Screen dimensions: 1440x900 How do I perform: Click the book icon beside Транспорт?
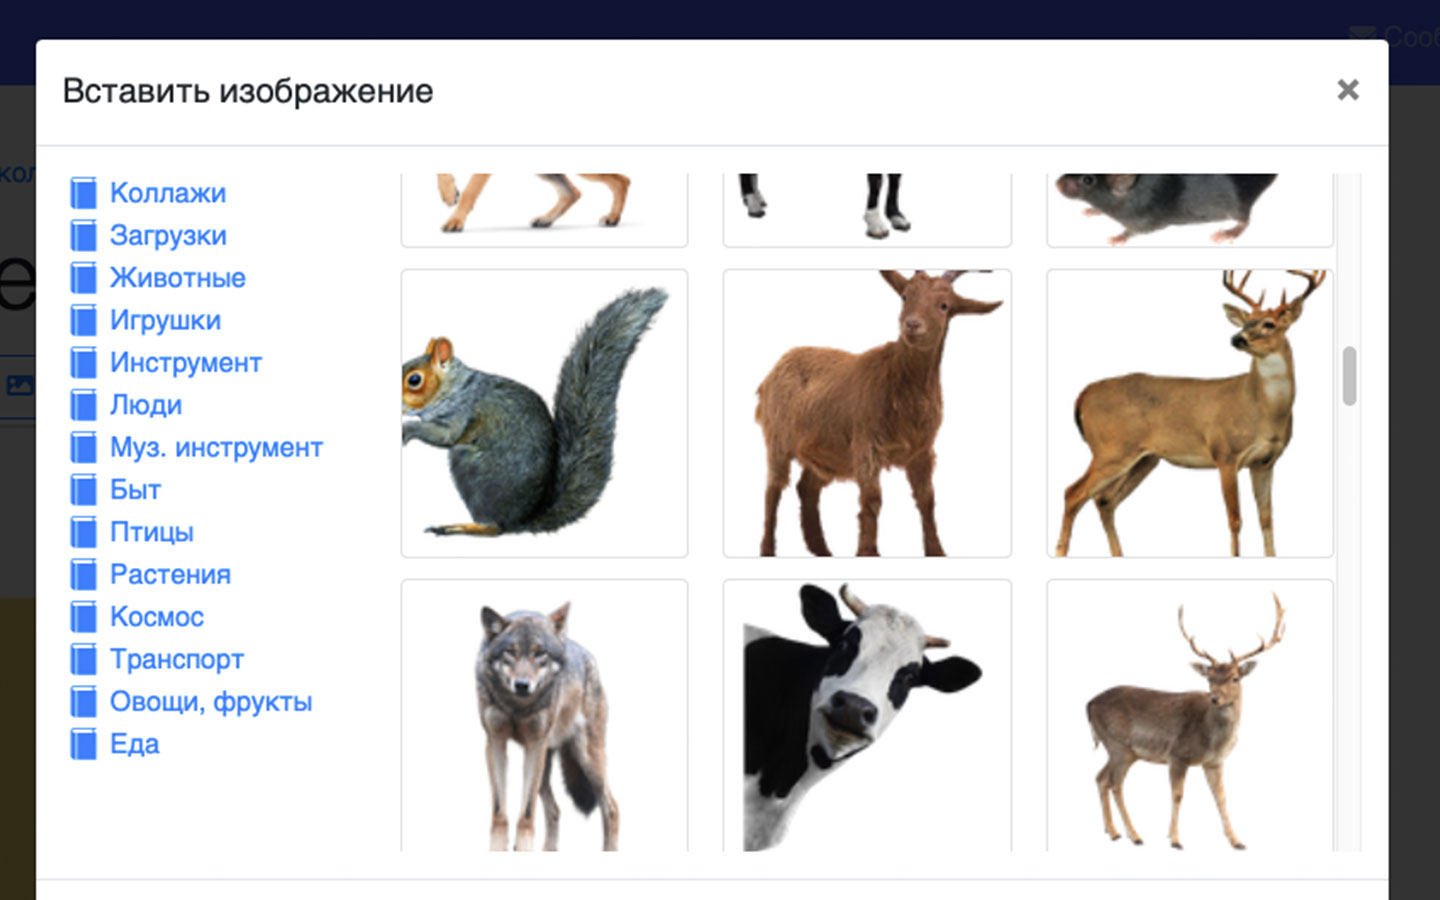point(84,659)
